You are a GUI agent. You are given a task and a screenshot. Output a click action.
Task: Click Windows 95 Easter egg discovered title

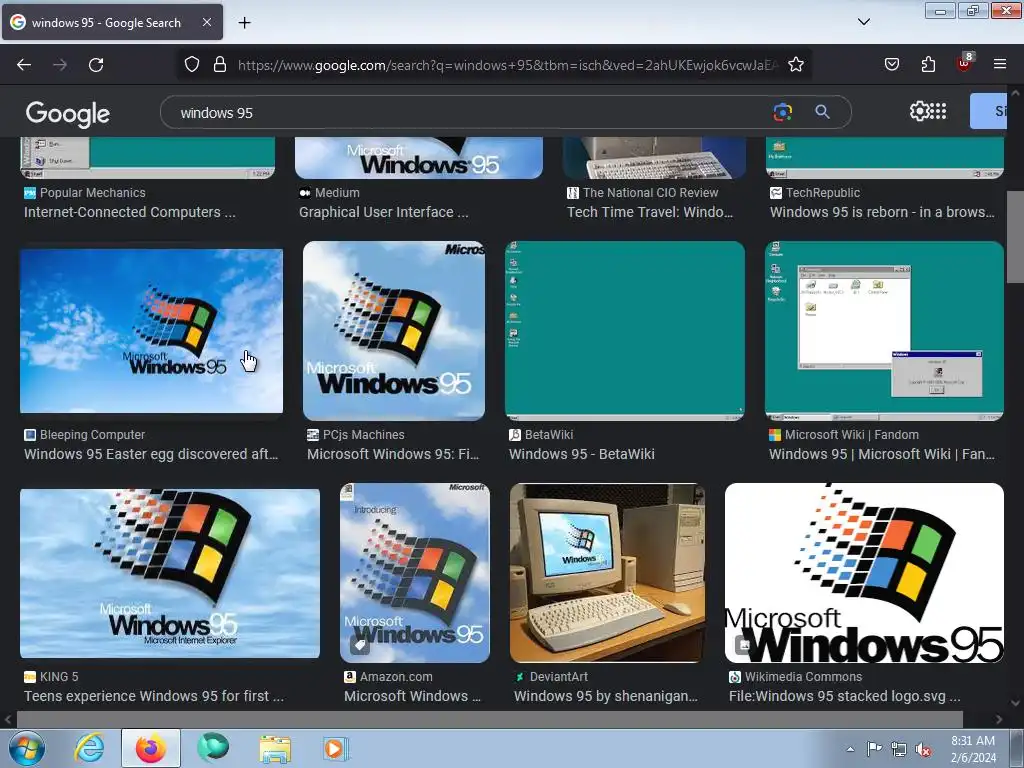click(151, 454)
